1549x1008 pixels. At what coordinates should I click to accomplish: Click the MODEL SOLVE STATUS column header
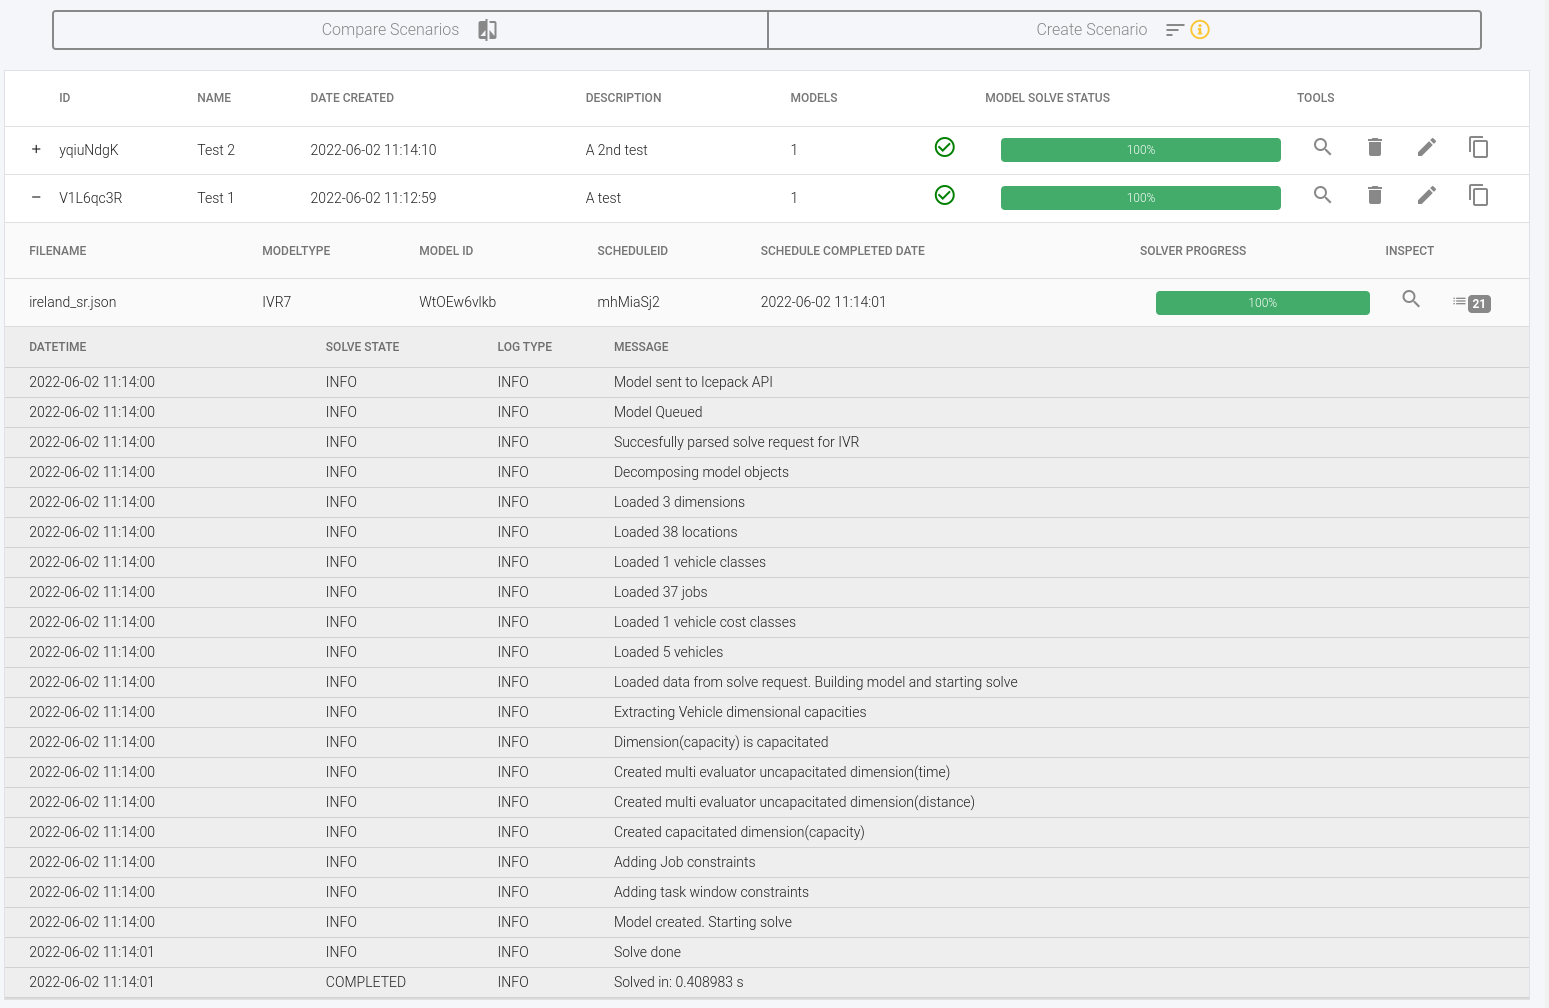(x=1047, y=98)
